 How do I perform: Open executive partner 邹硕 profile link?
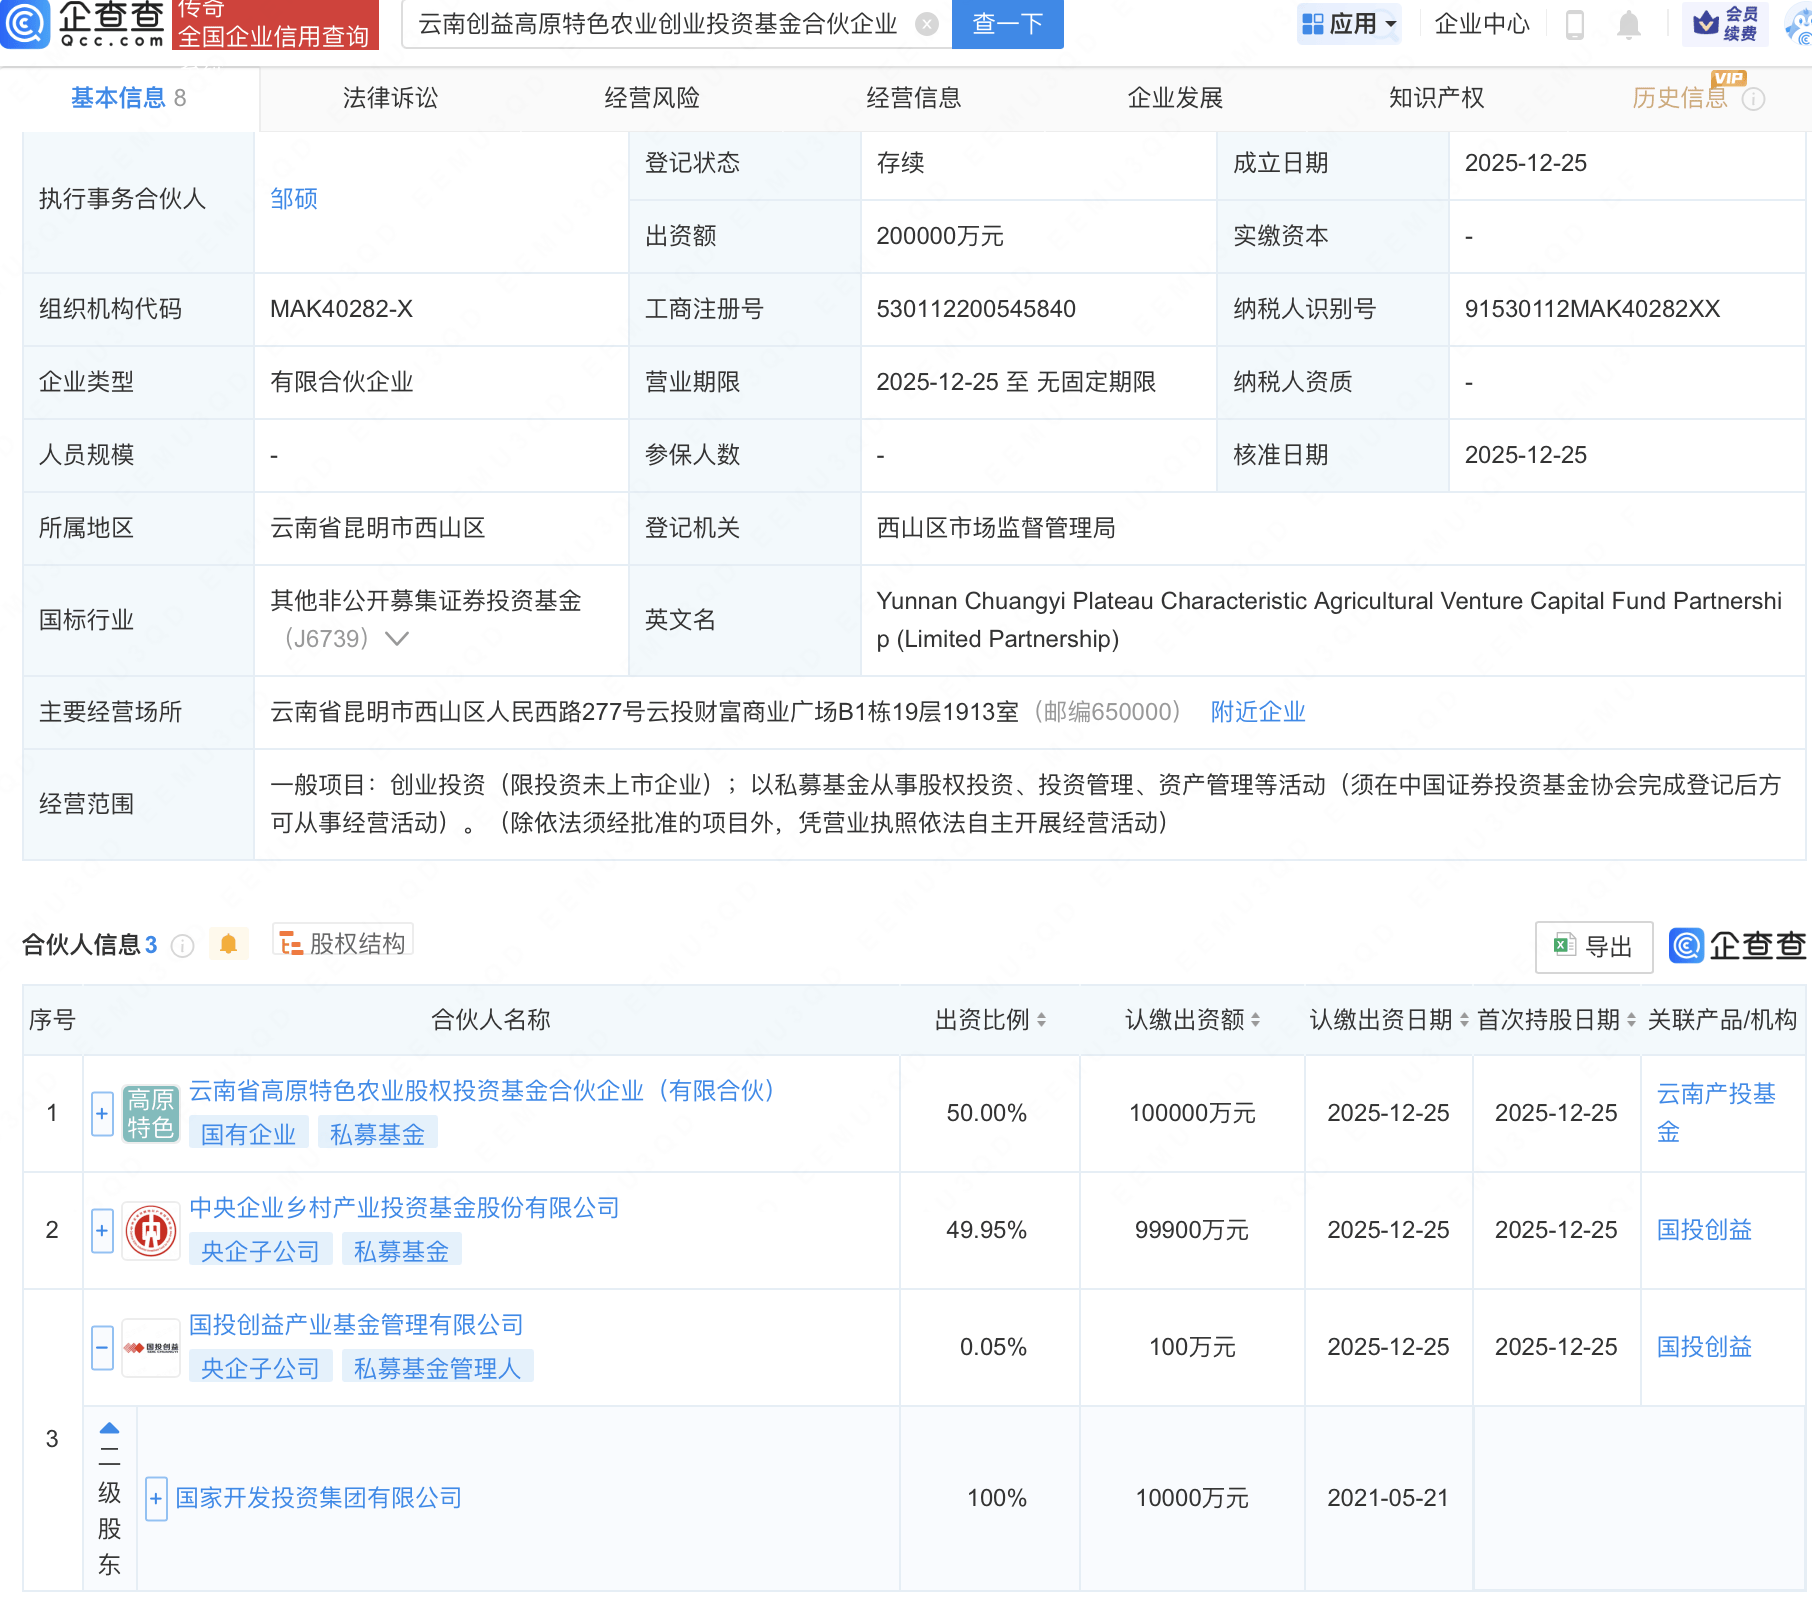click(x=294, y=199)
